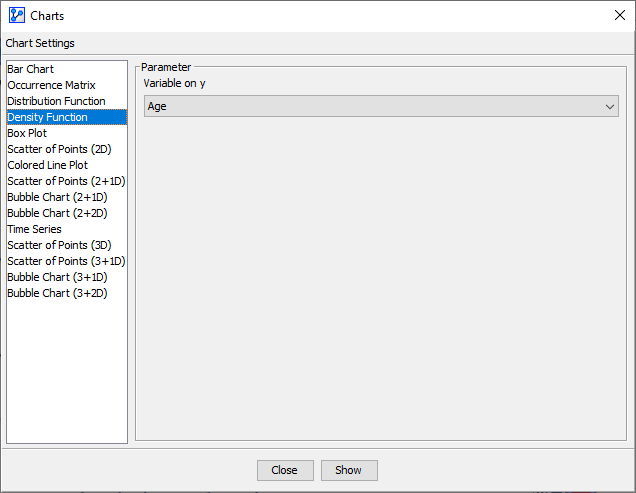Select Time Series chart type
Viewport: 636px width, 493px height.
tap(34, 229)
